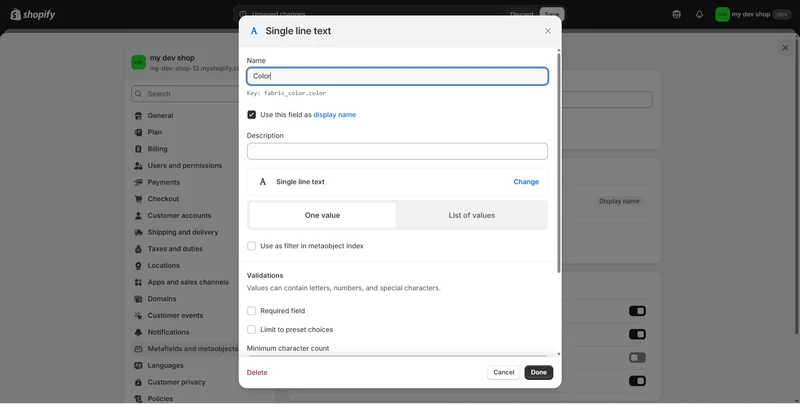Click the Display name badge in background

619,201
